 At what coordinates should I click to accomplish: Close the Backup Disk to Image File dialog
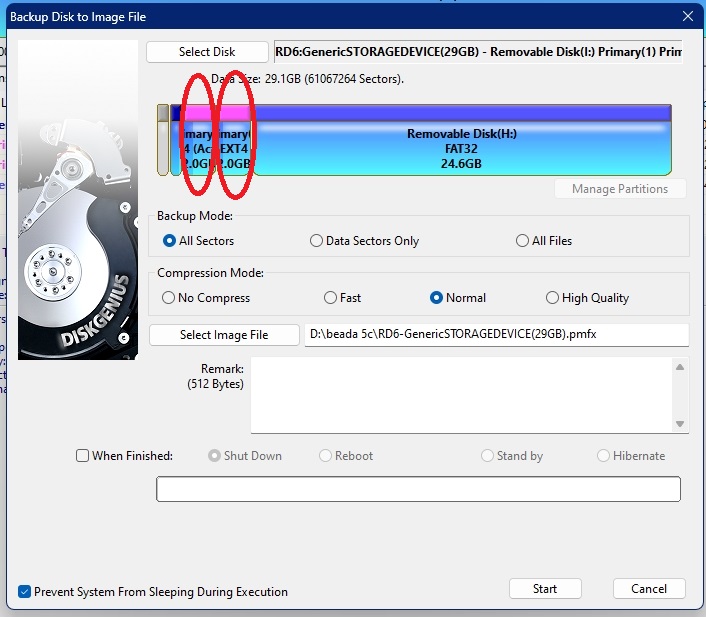tap(687, 16)
